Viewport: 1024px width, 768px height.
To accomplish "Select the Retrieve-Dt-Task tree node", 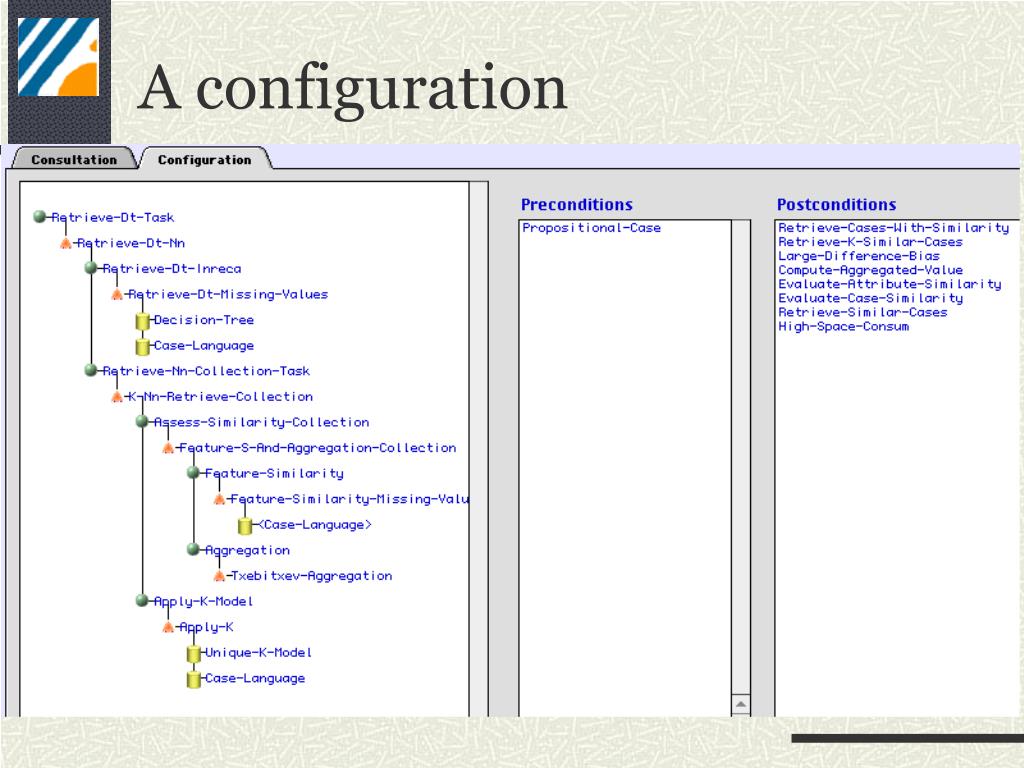I will point(112,217).
